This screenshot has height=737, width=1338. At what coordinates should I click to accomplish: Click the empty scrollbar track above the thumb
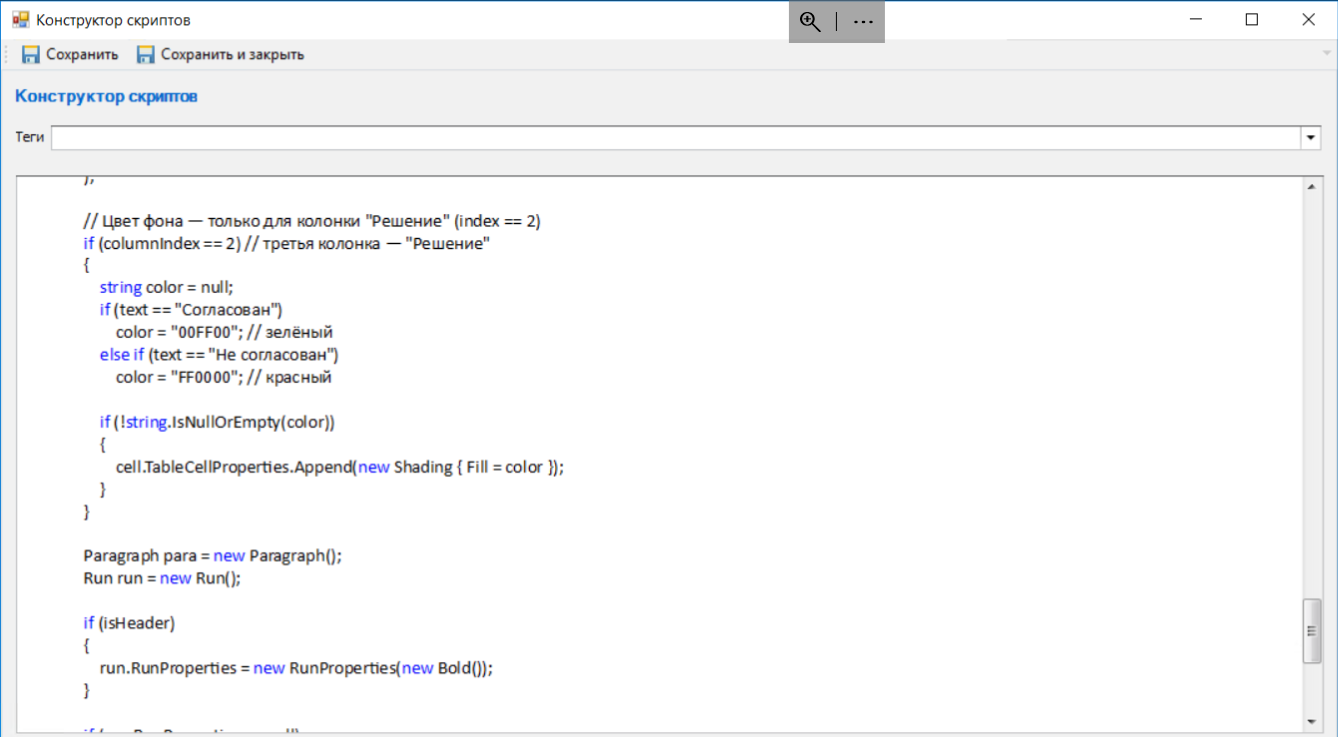(x=1312, y=400)
